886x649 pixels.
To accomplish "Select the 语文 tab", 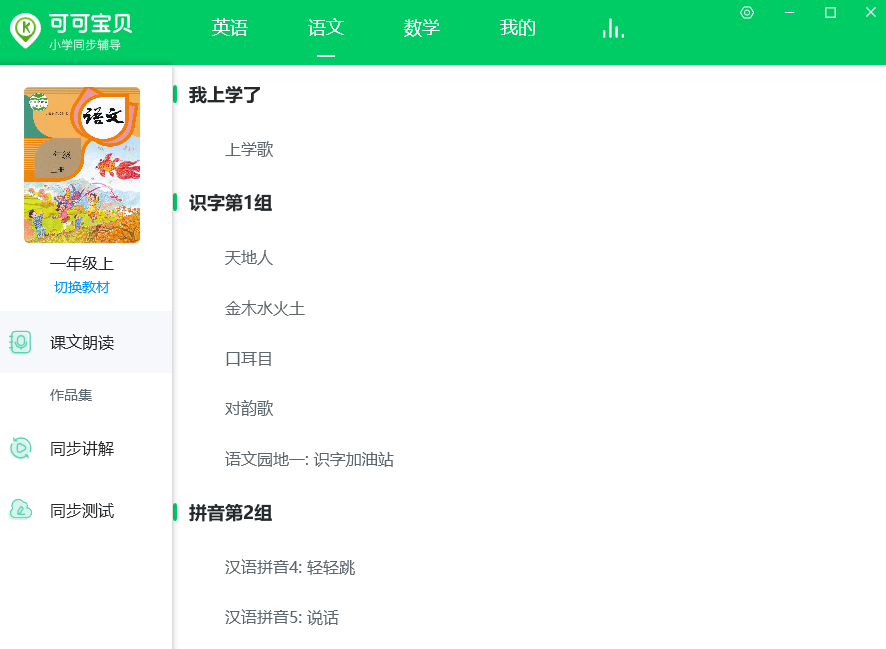I will tap(325, 28).
